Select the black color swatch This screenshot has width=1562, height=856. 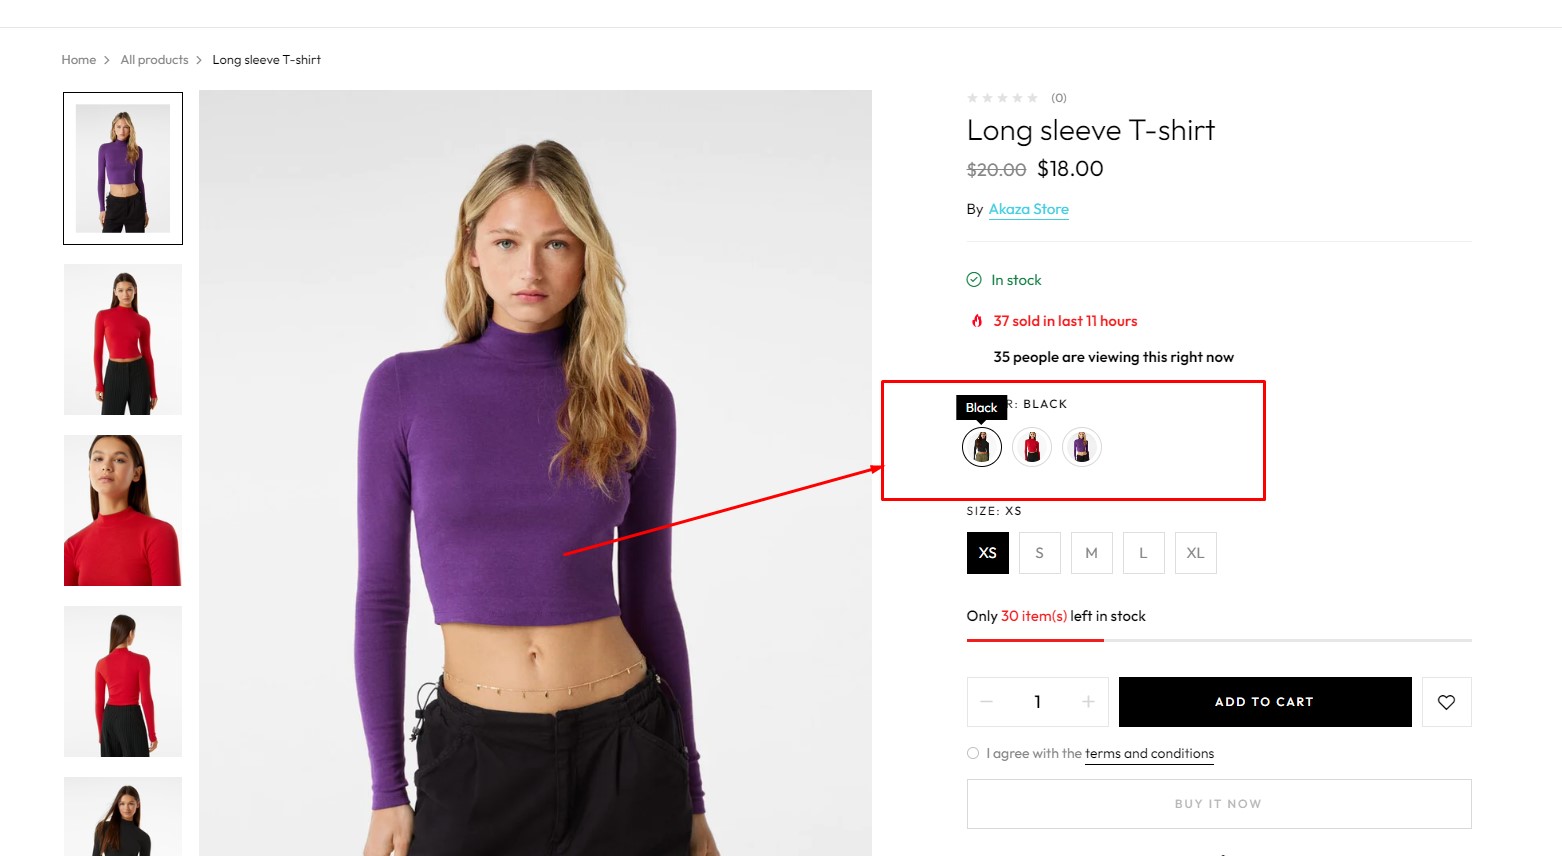(982, 447)
